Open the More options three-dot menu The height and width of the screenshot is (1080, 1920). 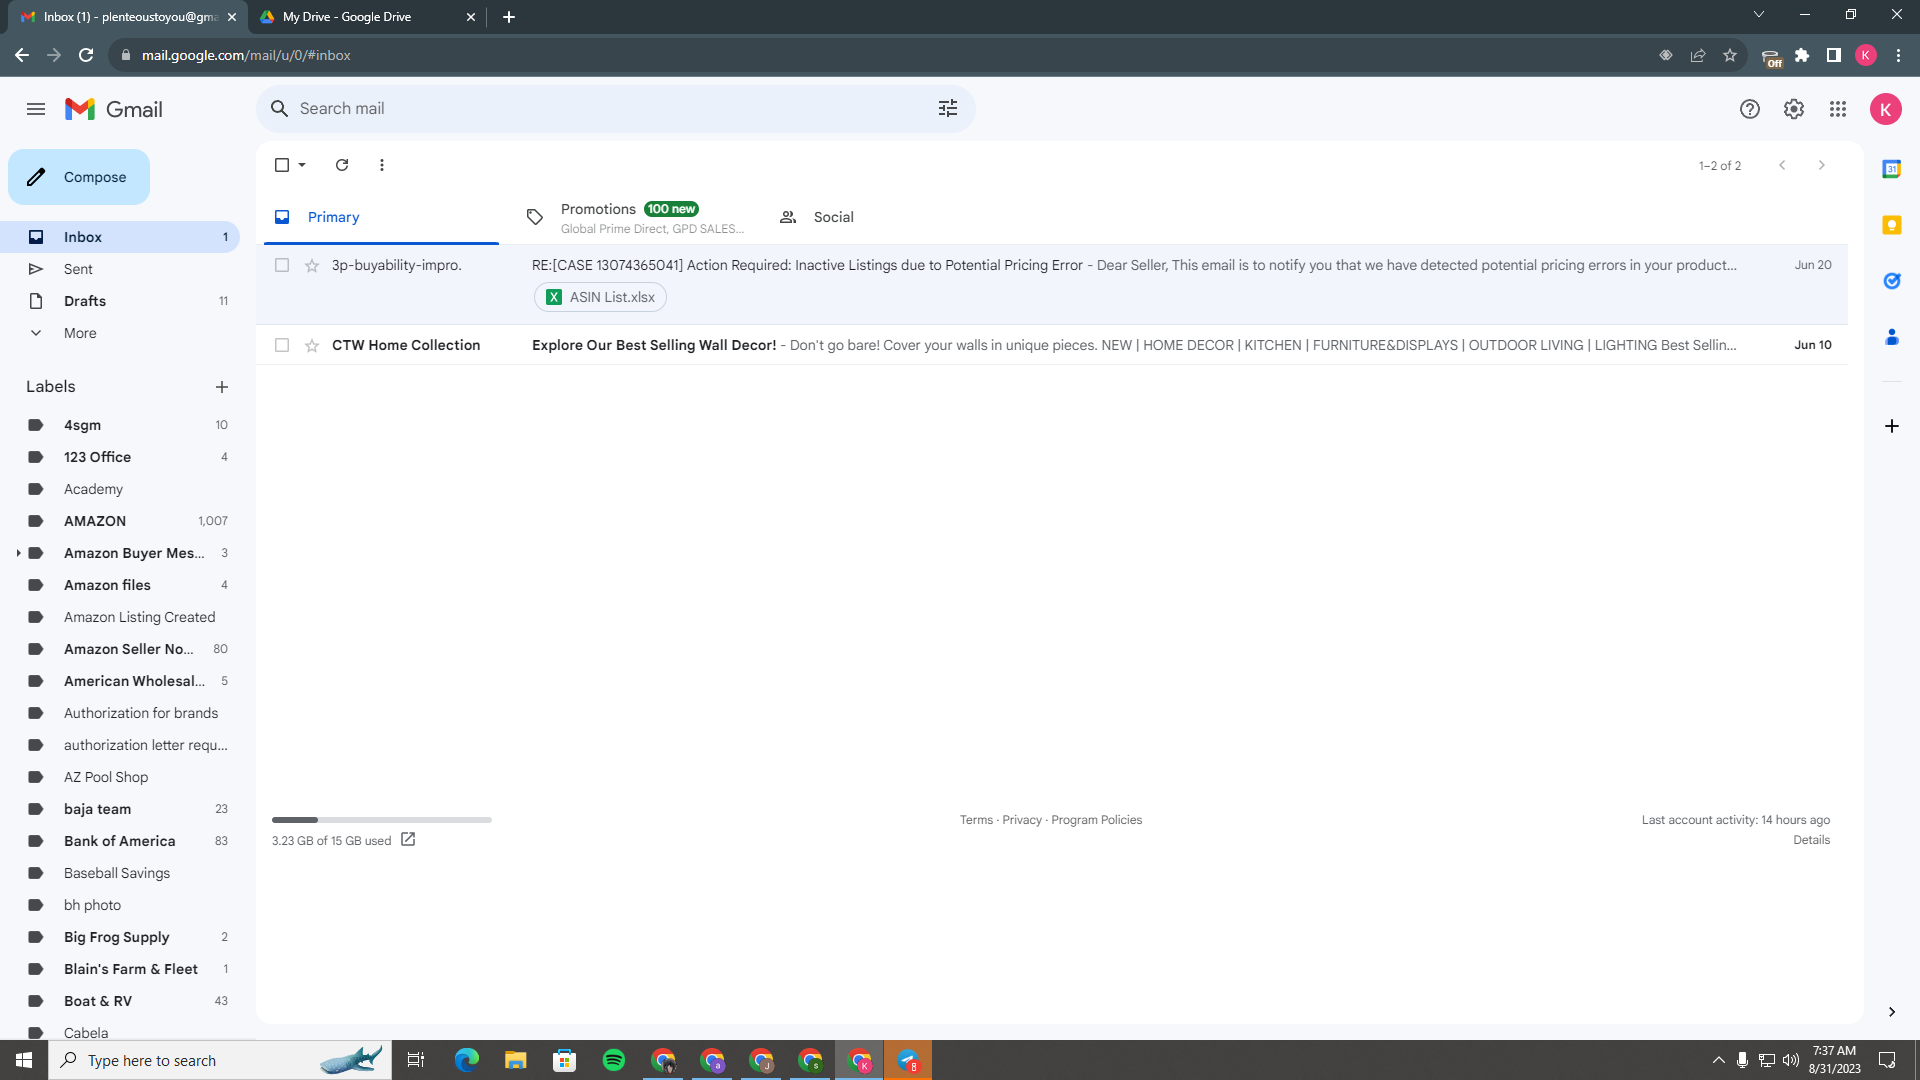pyautogui.click(x=382, y=165)
